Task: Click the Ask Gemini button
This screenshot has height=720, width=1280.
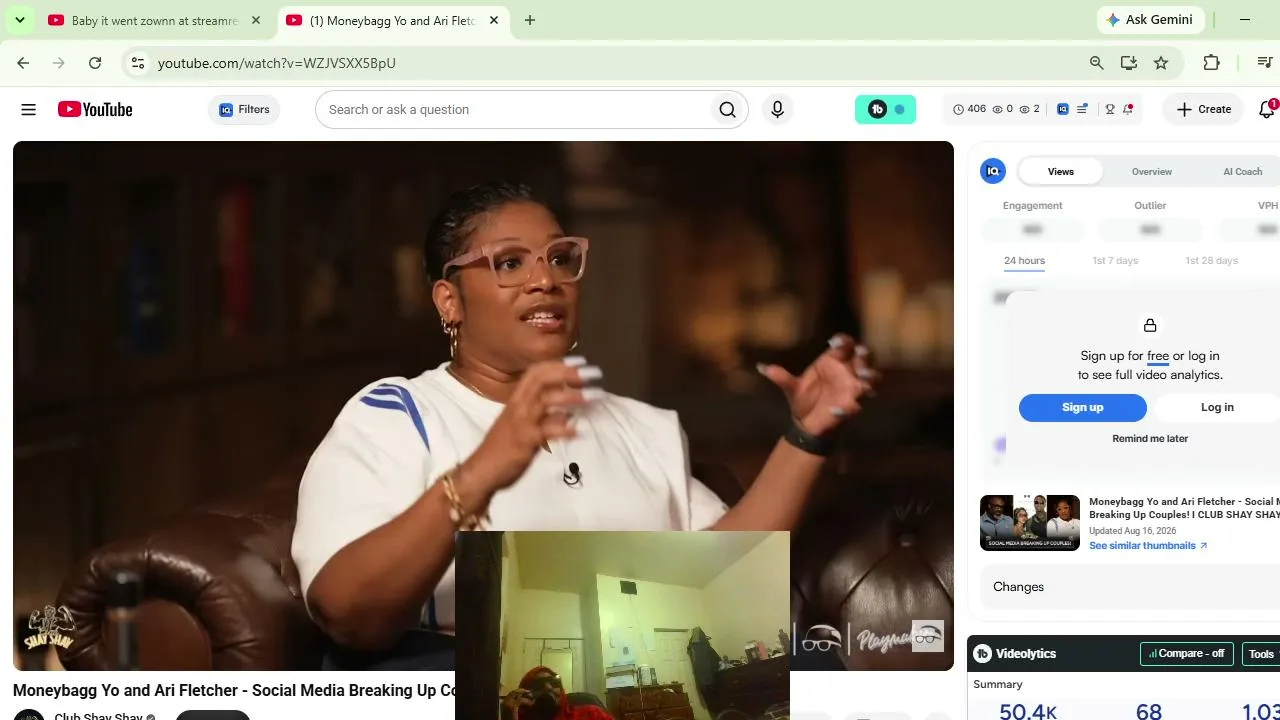Action: click(1149, 20)
